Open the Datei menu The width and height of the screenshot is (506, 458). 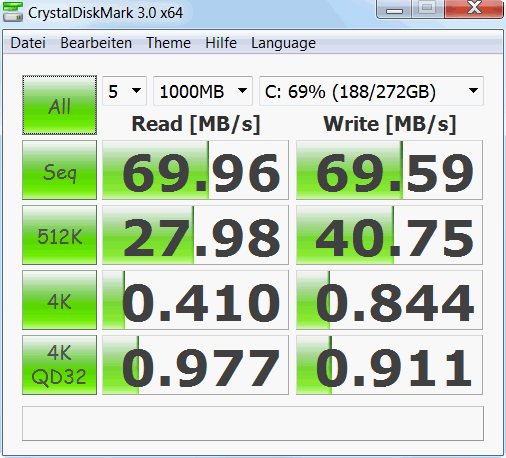click(28, 43)
